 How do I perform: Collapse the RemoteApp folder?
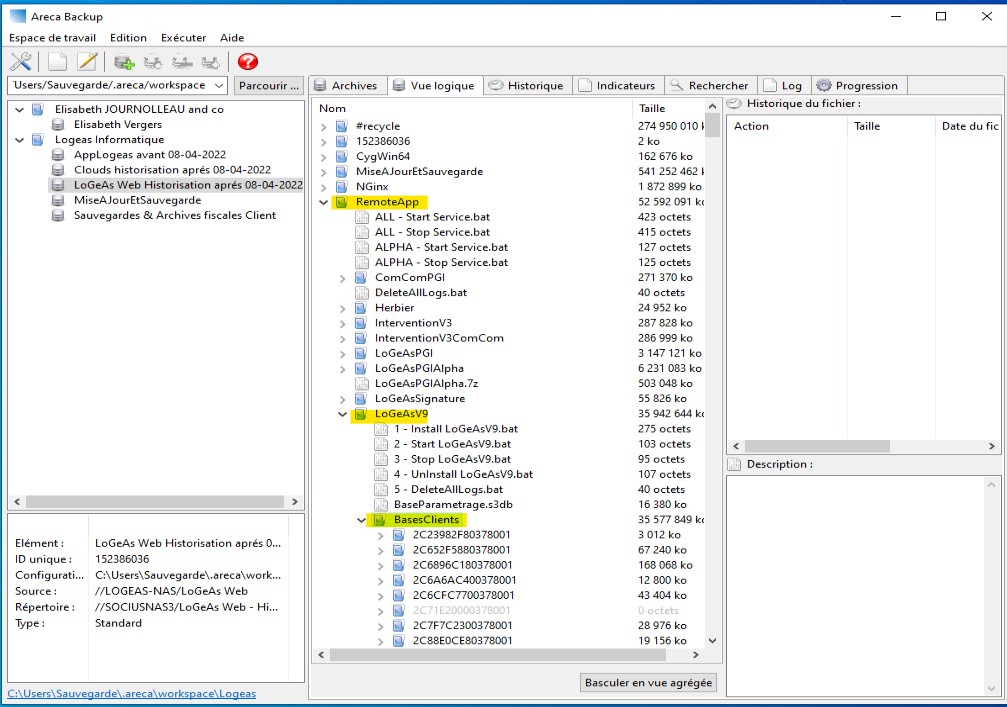click(x=323, y=202)
